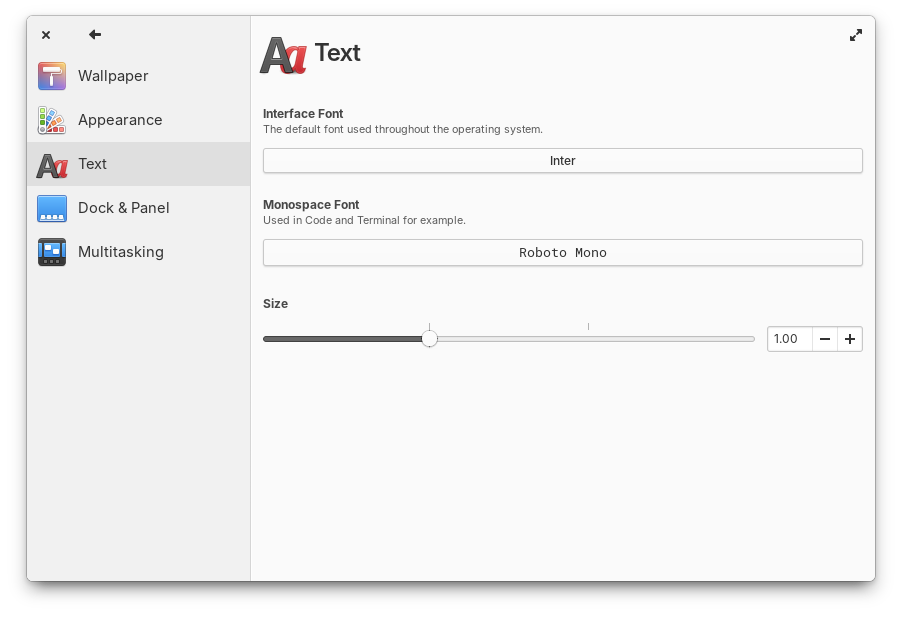
Task: Click the 1.00 size value field
Action: click(789, 339)
